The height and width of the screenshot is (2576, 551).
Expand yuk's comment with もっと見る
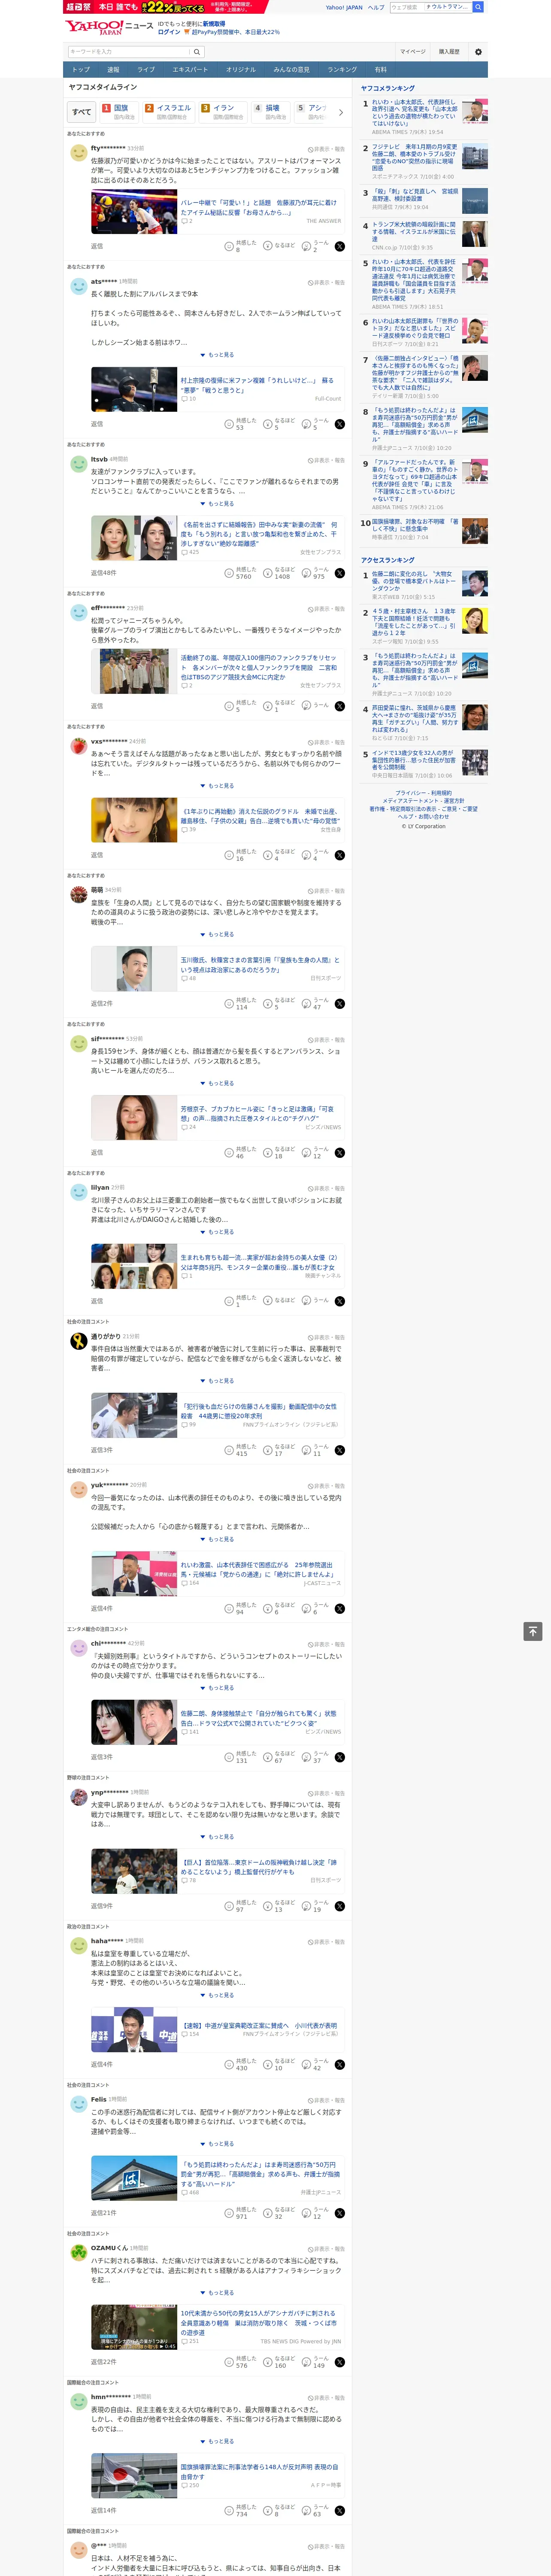point(217,1540)
